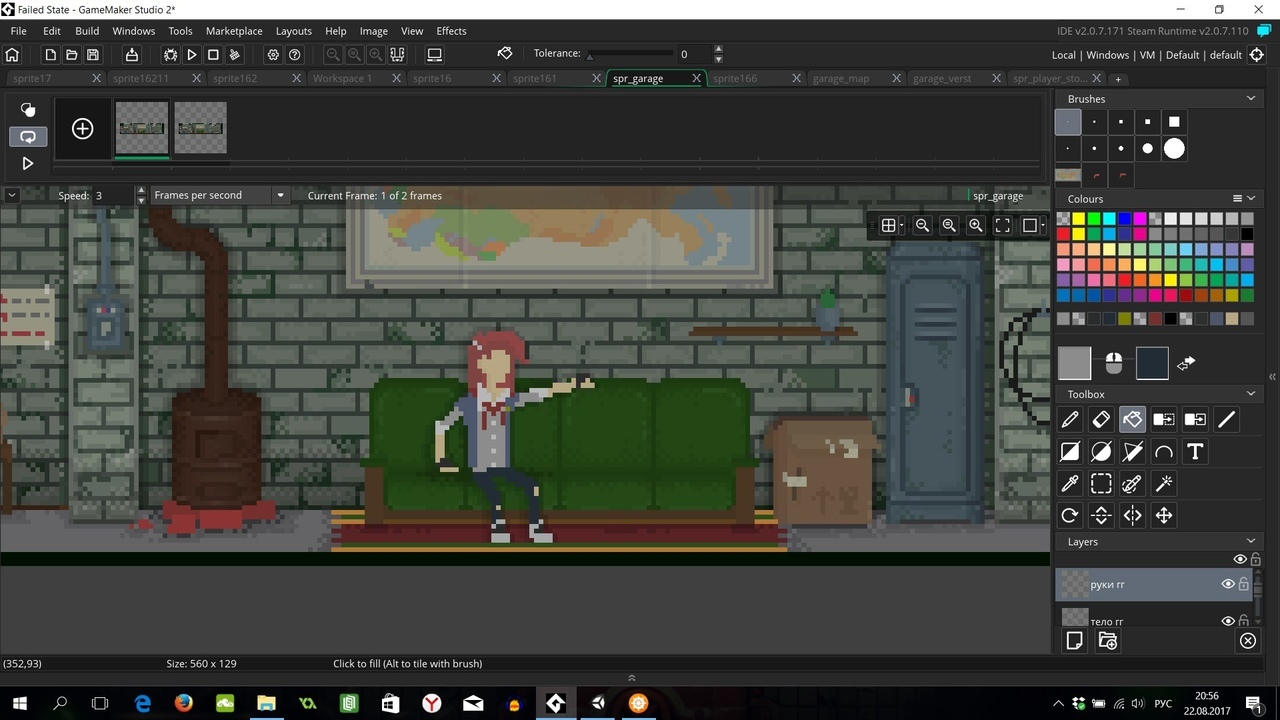Click the Rectangle Selection tool
The height and width of the screenshot is (720, 1280).
point(1101,484)
